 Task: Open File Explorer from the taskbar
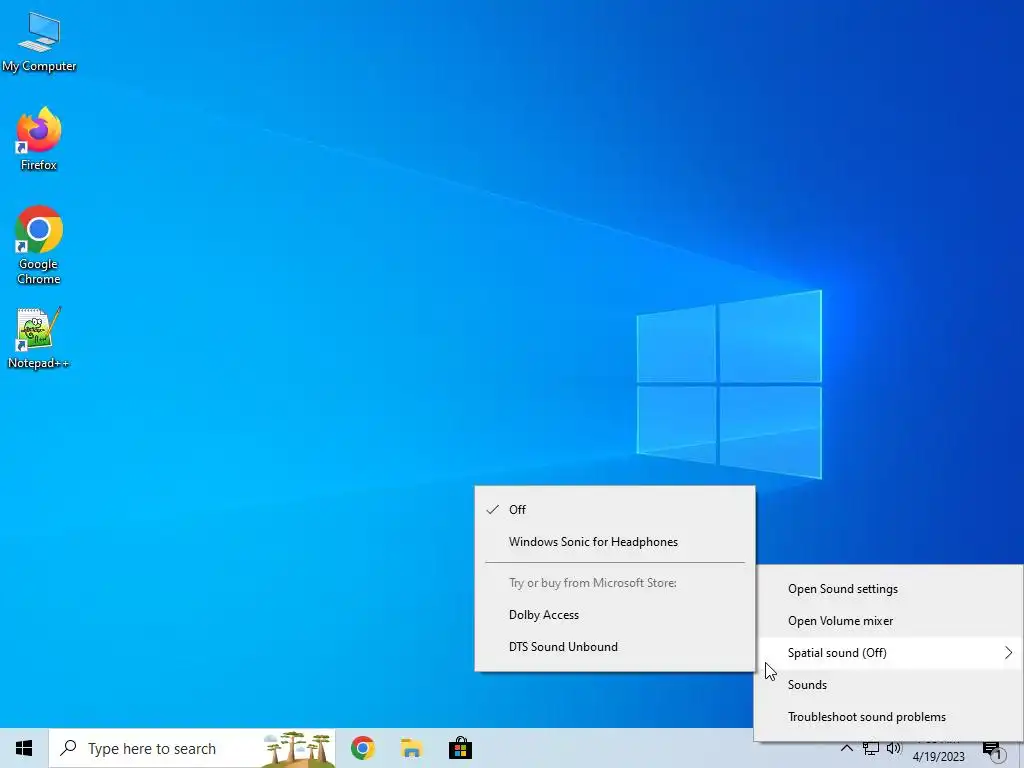pos(411,748)
